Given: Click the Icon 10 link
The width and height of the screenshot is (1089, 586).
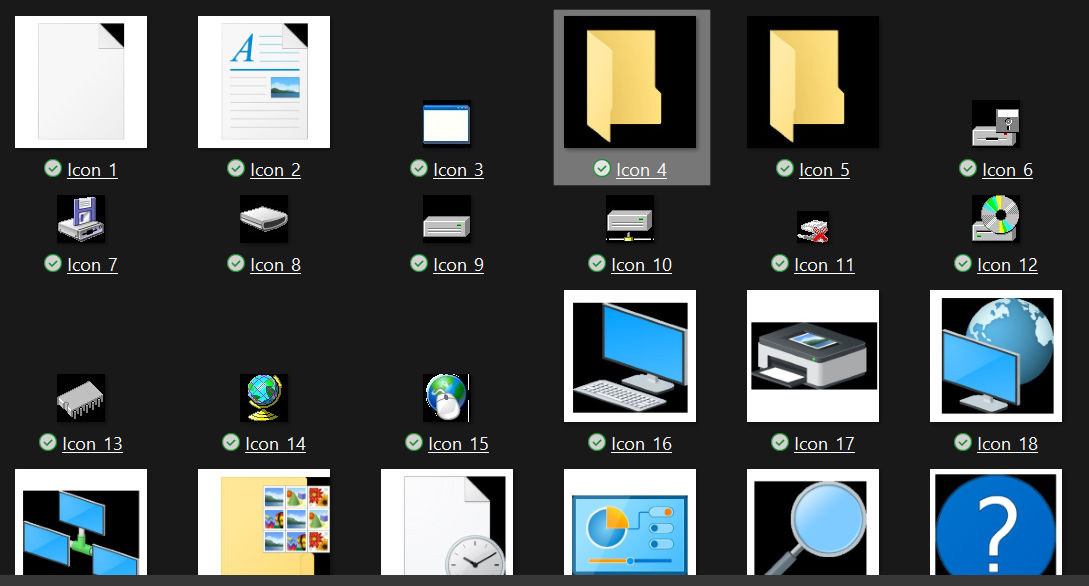Looking at the screenshot, I should (640, 264).
